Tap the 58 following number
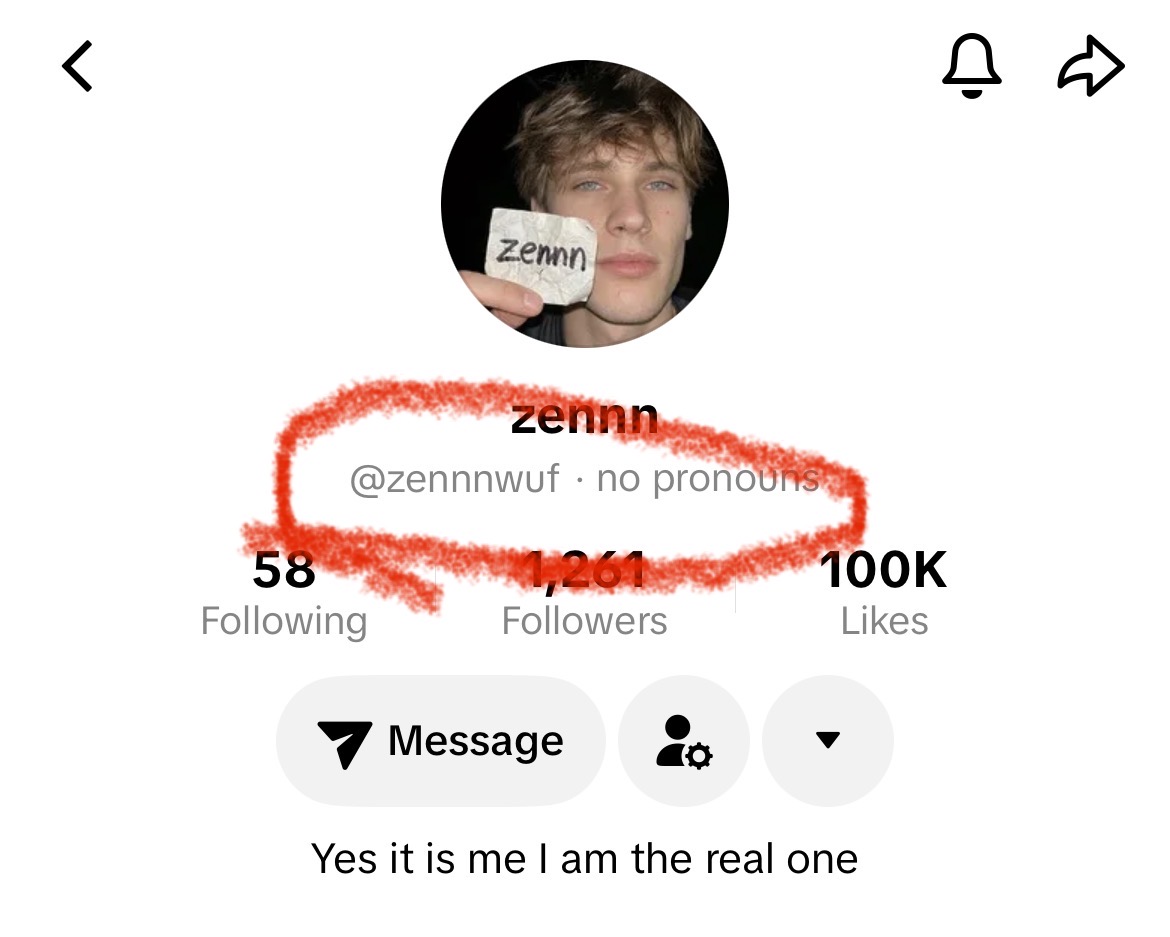 pyautogui.click(x=284, y=570)
